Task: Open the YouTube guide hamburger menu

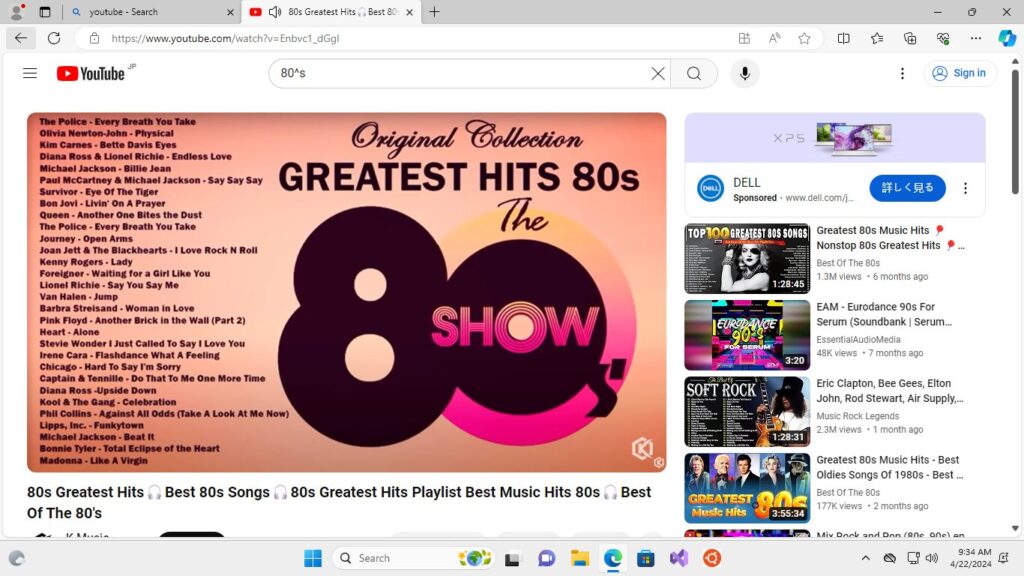Action: click(30, 73)
